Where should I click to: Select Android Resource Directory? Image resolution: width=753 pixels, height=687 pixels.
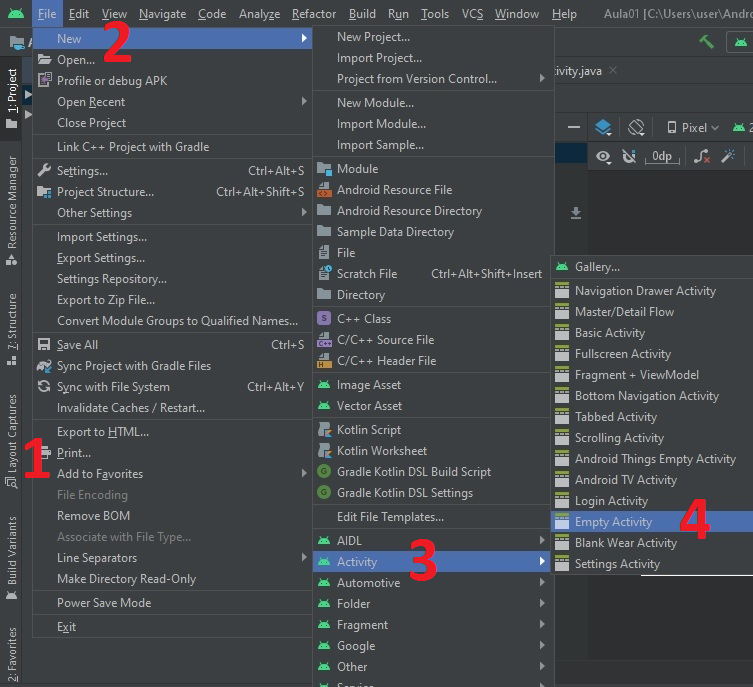[432, 211]
